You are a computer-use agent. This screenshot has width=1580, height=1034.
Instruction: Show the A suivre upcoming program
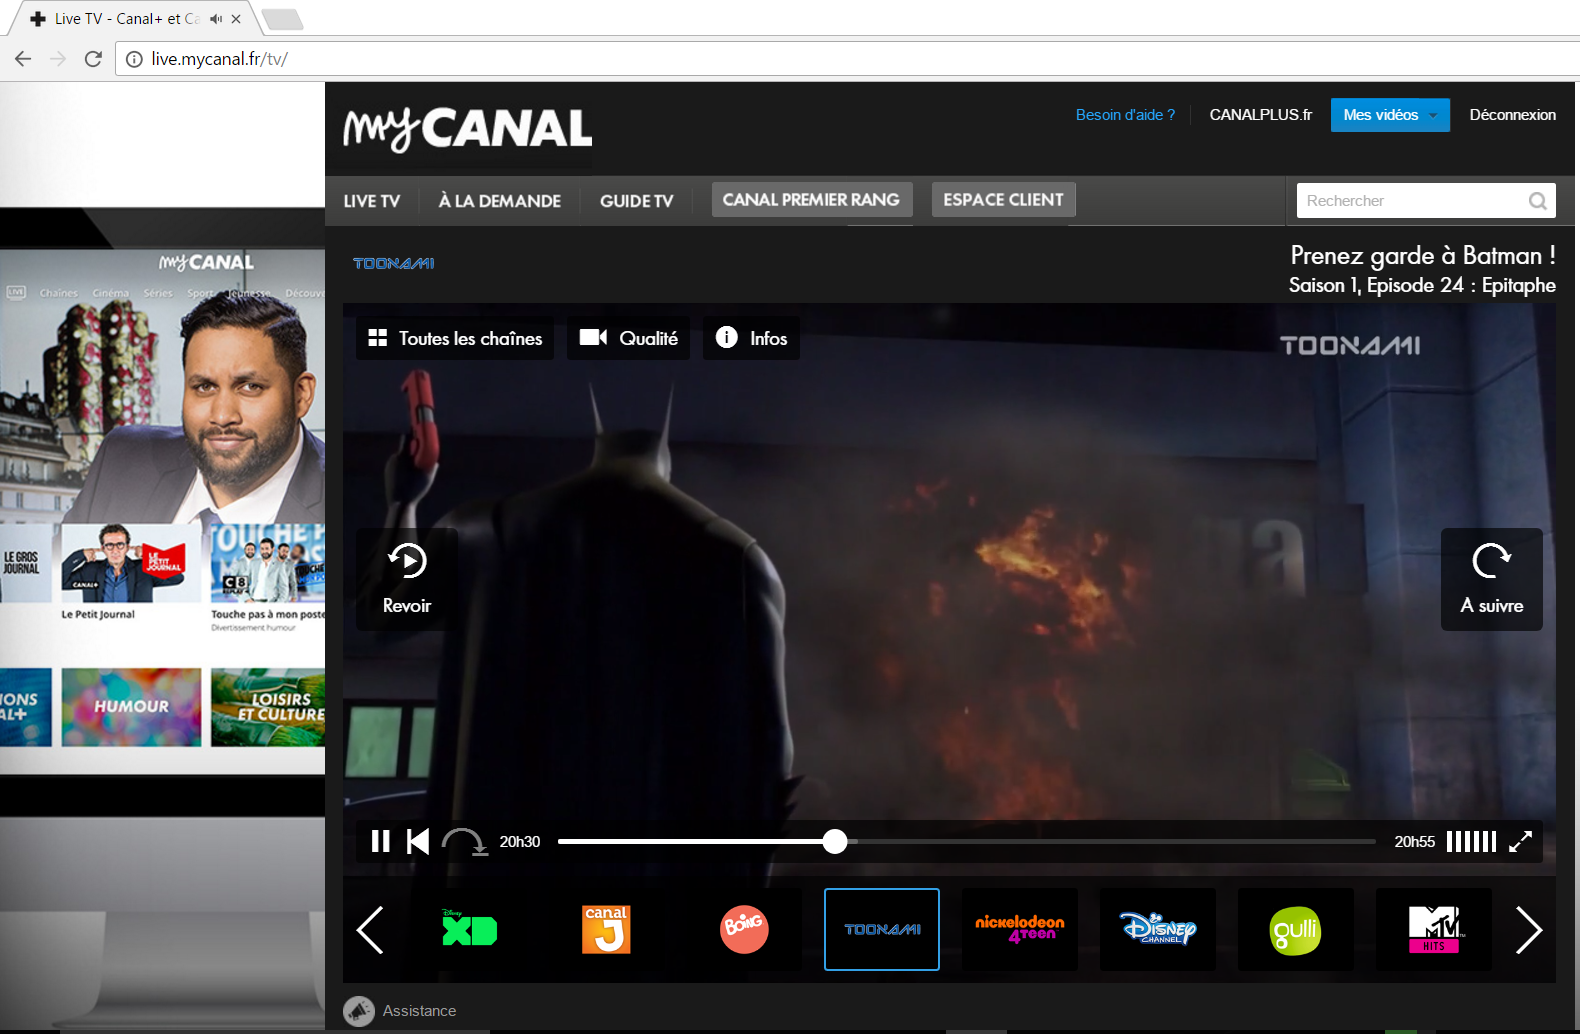click(x=1491, y=579)
